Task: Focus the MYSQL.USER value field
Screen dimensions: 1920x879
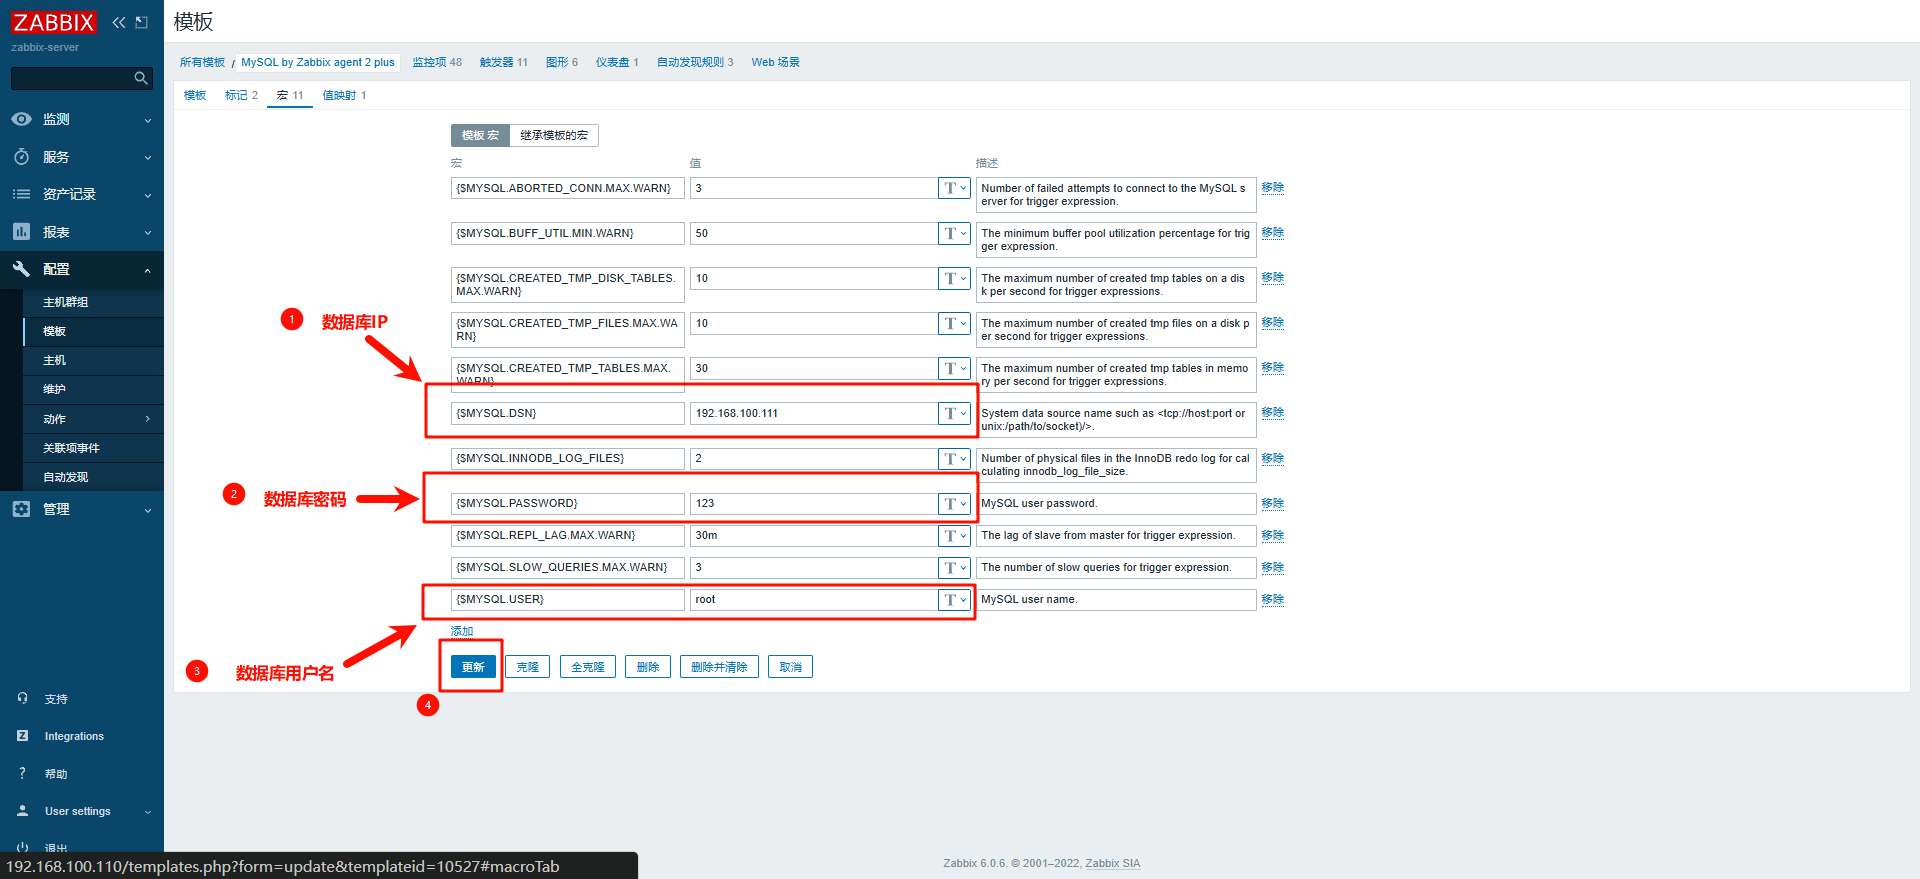Action: [x=814, y=599]
